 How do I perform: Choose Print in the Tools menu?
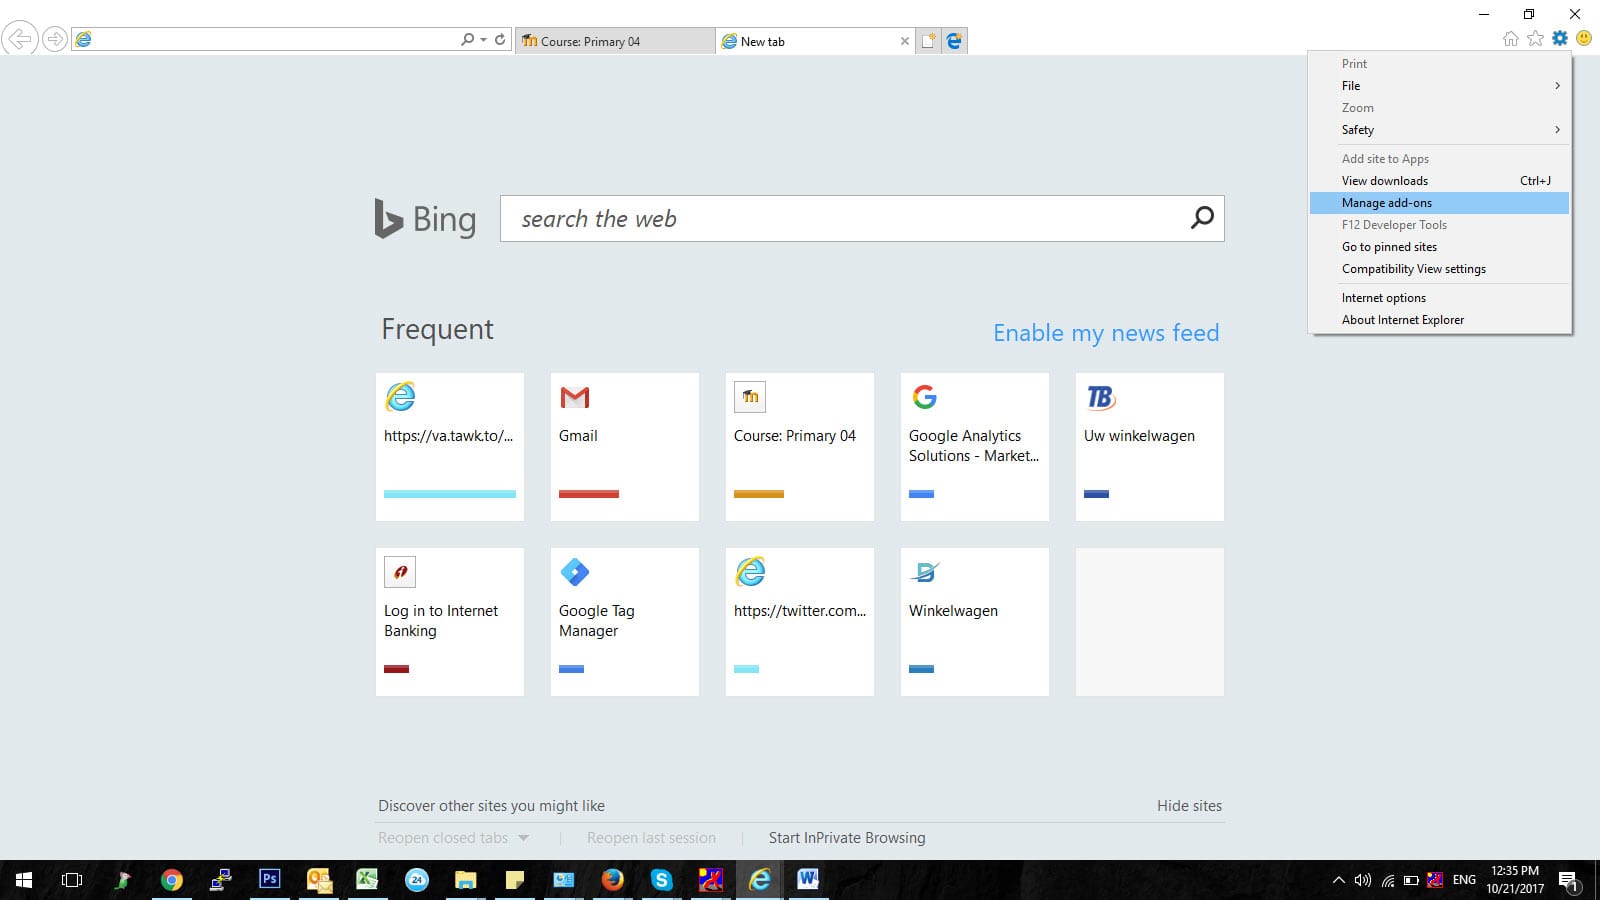click(x=1439, y=64)
